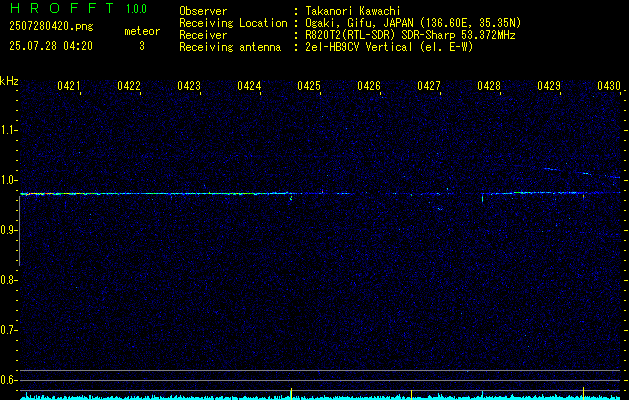The width and height of the screenshot is (629, 400).
Task: Click the yellow meteor marker after 0429
Action: click(x=583, y=393)
